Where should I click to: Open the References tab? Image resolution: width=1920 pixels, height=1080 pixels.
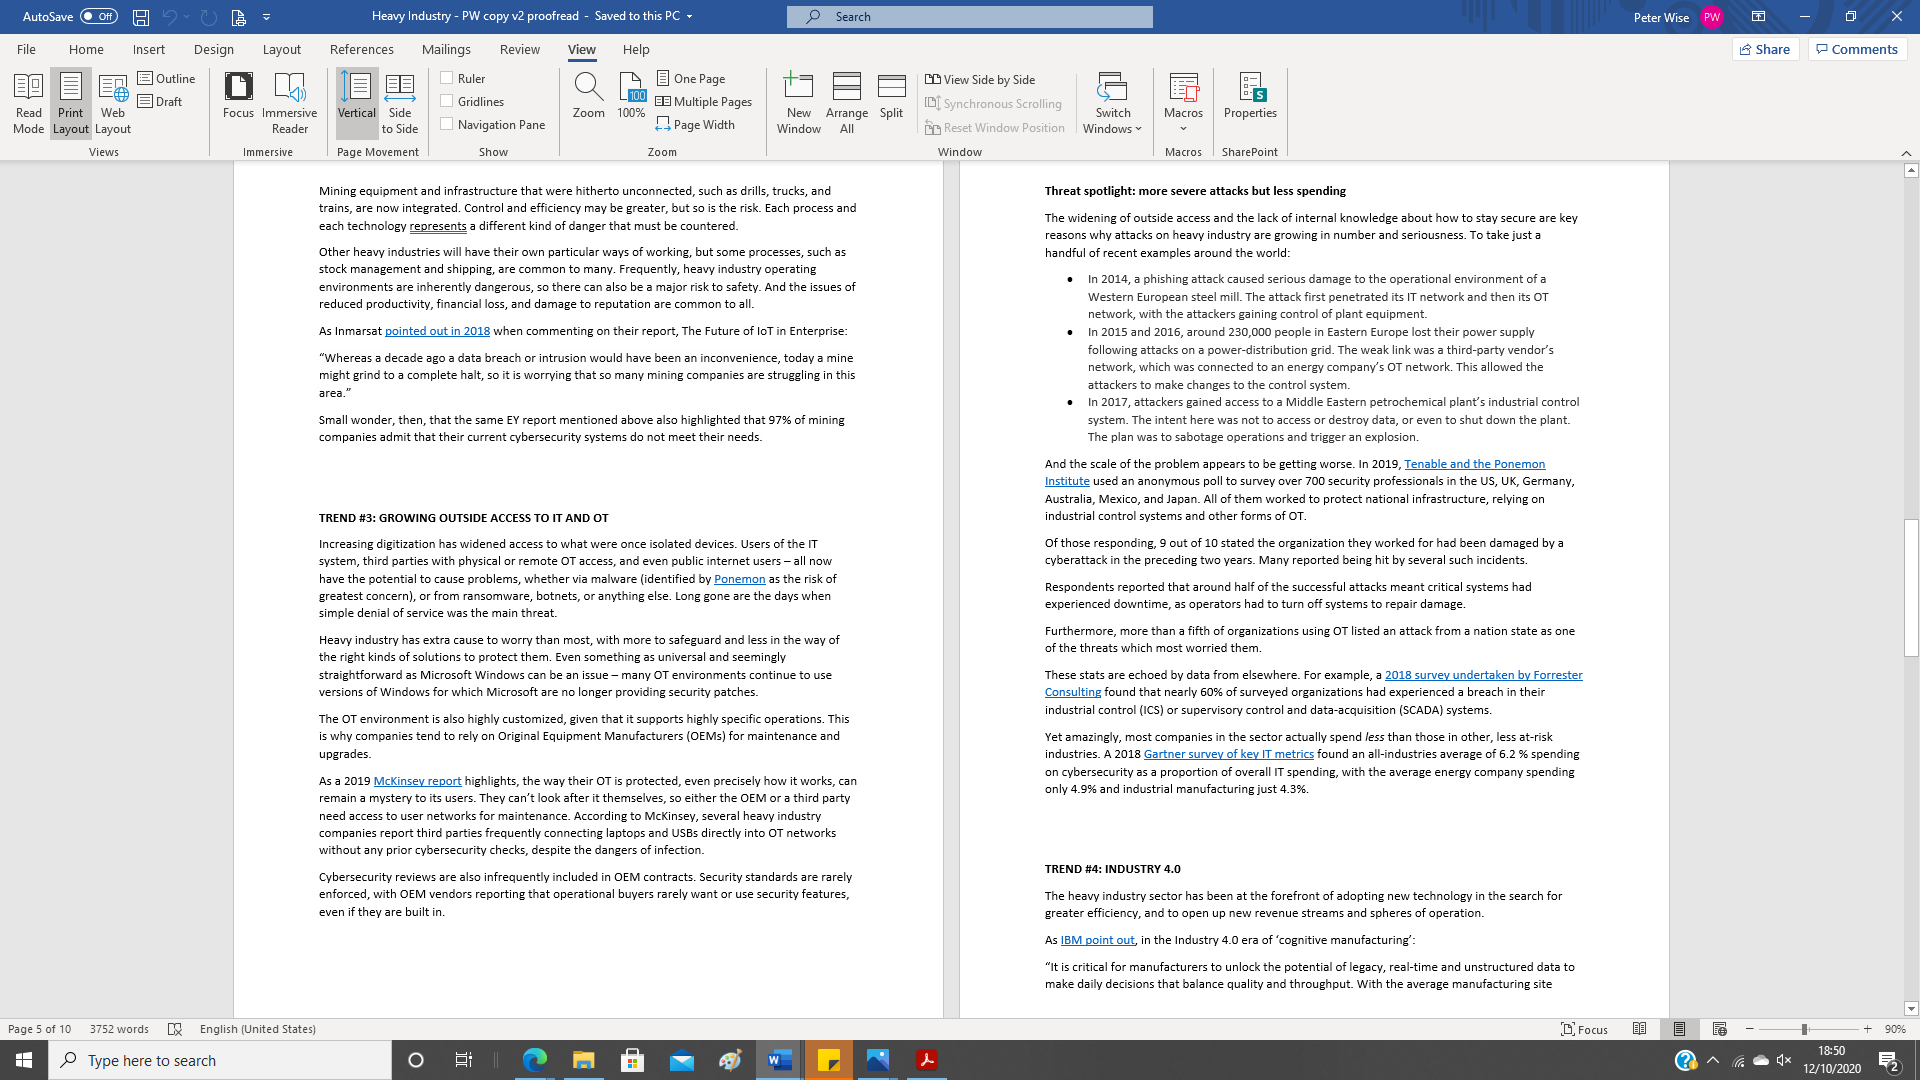(x=361, y=49)
